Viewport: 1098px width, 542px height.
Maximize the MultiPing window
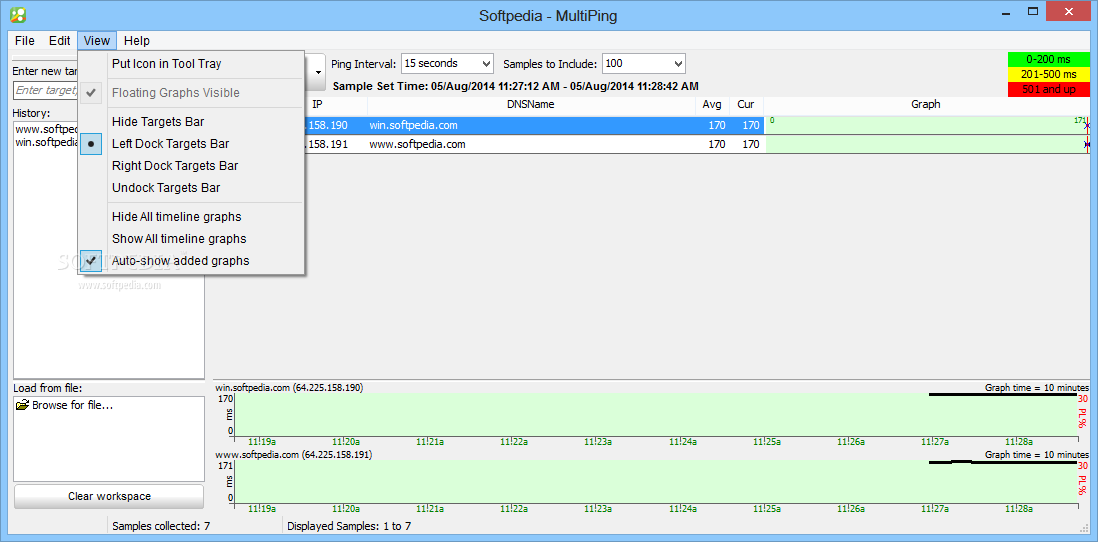tap(1033, 11)
